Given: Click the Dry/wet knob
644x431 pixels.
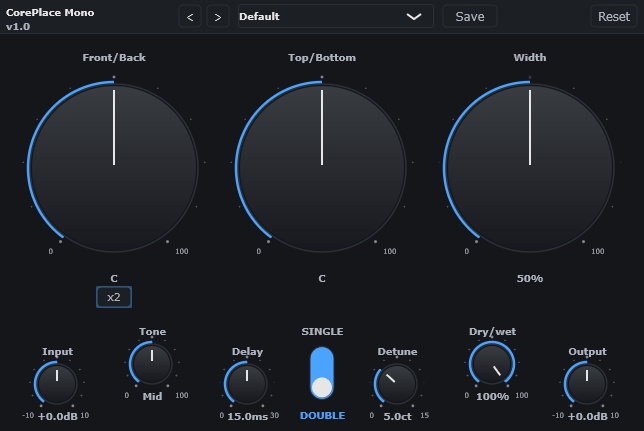Looking at the screenshot, I should [492, 364].
